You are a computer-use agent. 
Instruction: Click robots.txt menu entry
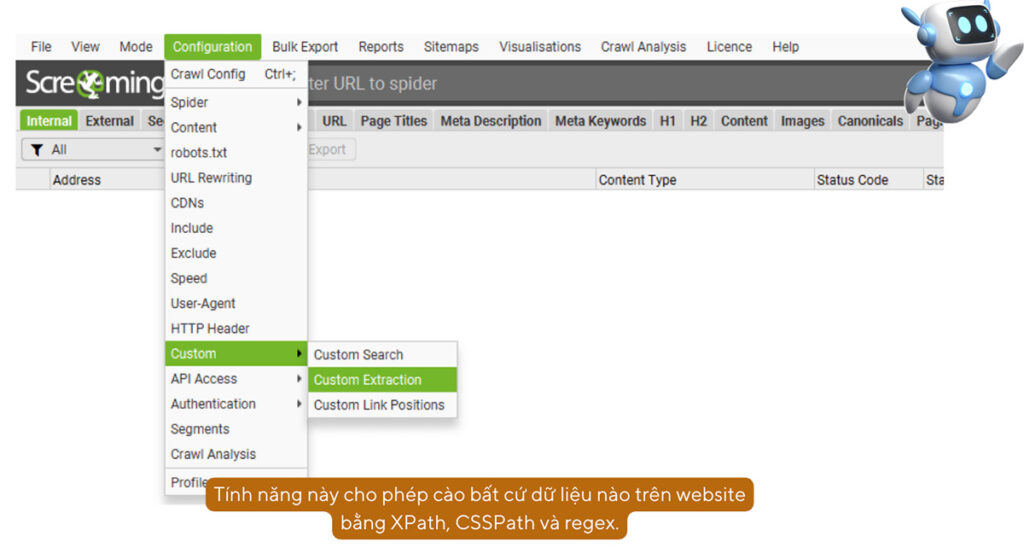199,153
